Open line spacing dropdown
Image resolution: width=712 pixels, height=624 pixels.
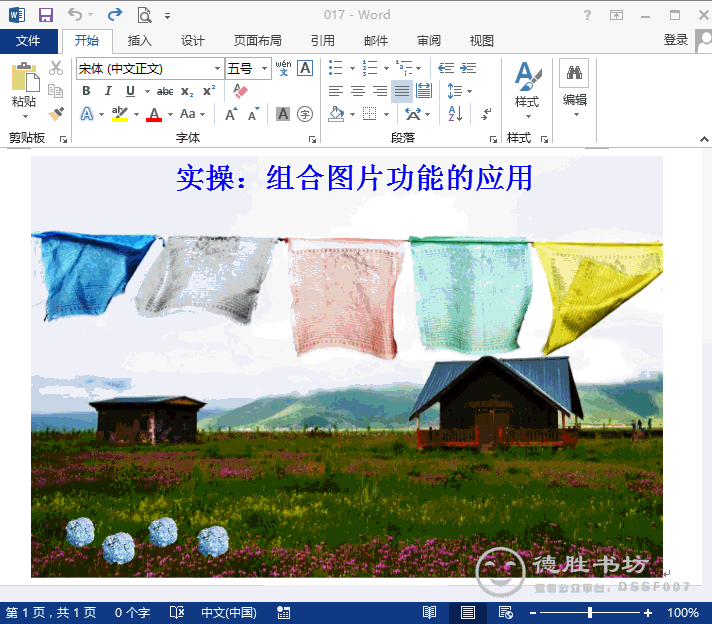tap(460, 91)
